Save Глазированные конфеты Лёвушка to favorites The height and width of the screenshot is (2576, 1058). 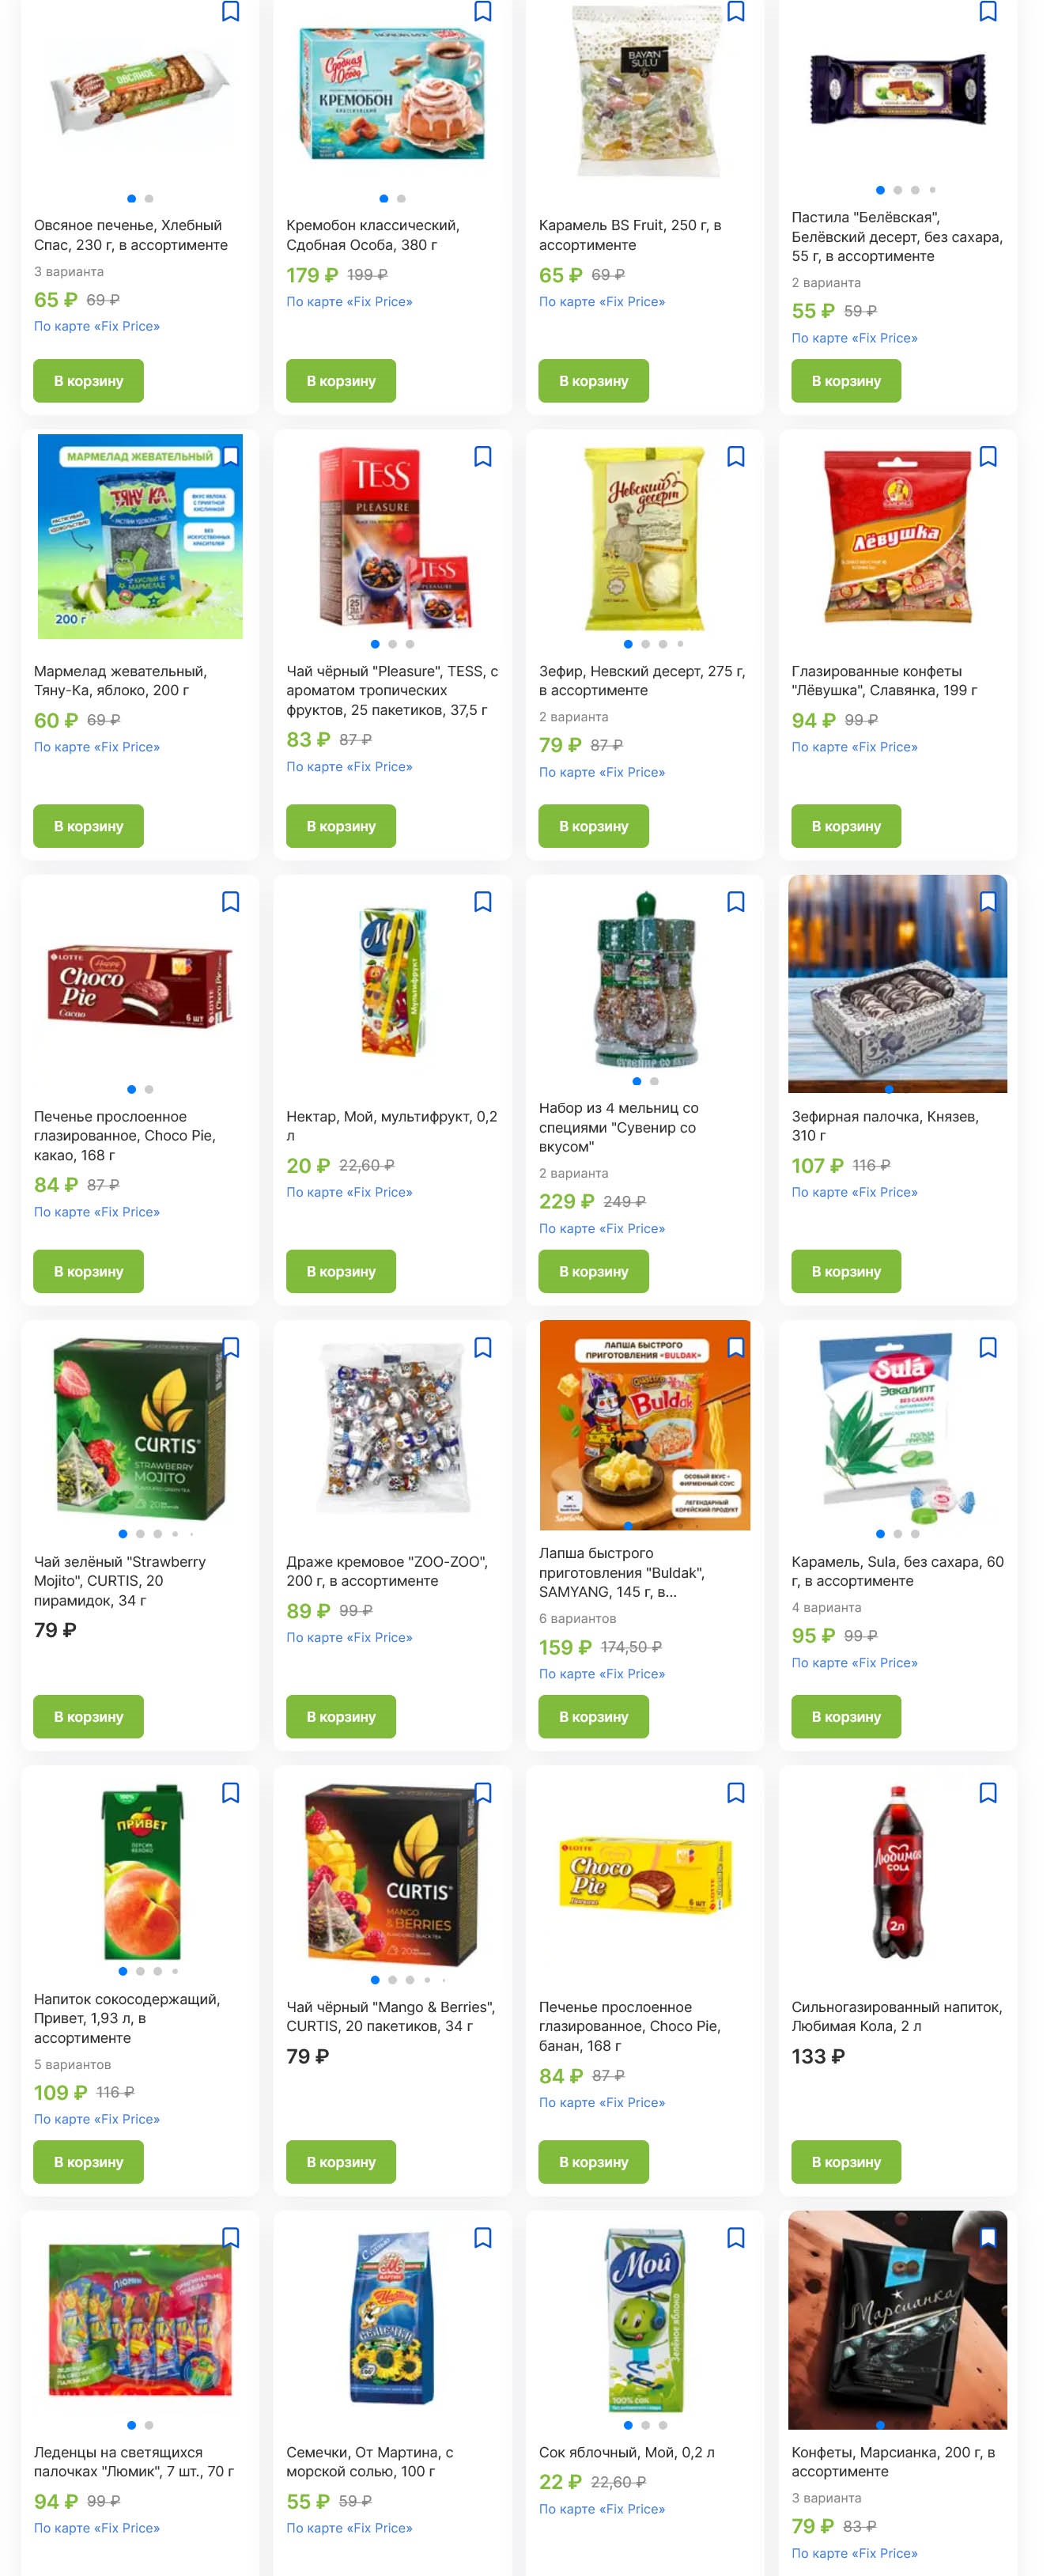click(987, 457)
